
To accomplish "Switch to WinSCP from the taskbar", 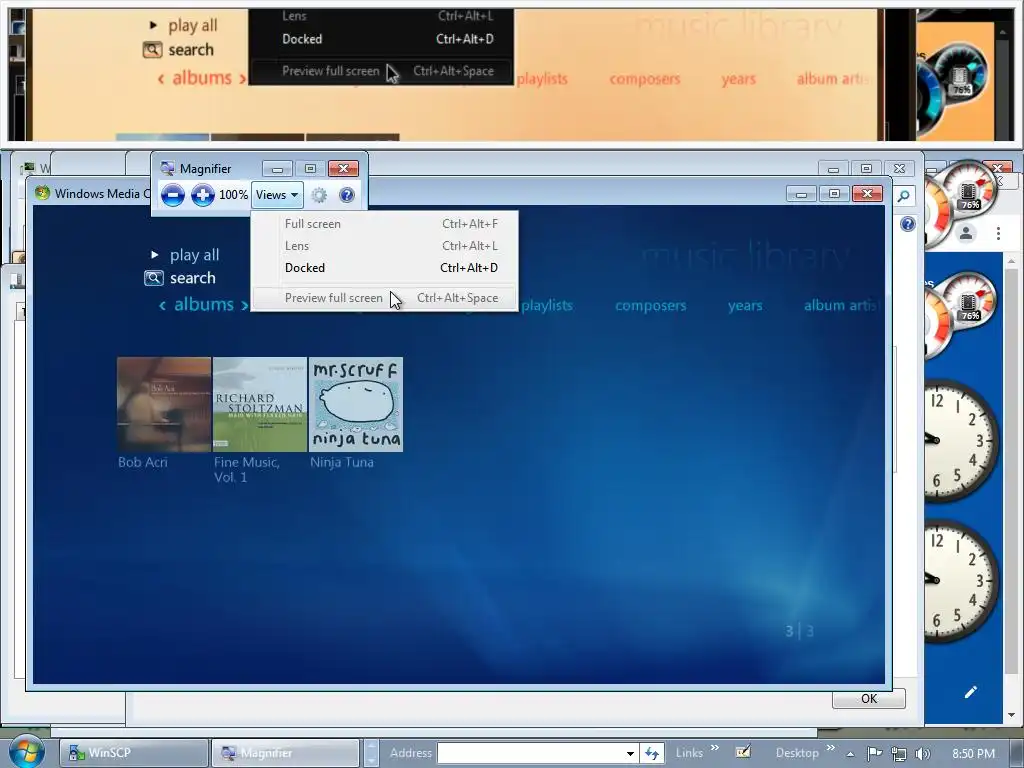I will pos(135,752).
